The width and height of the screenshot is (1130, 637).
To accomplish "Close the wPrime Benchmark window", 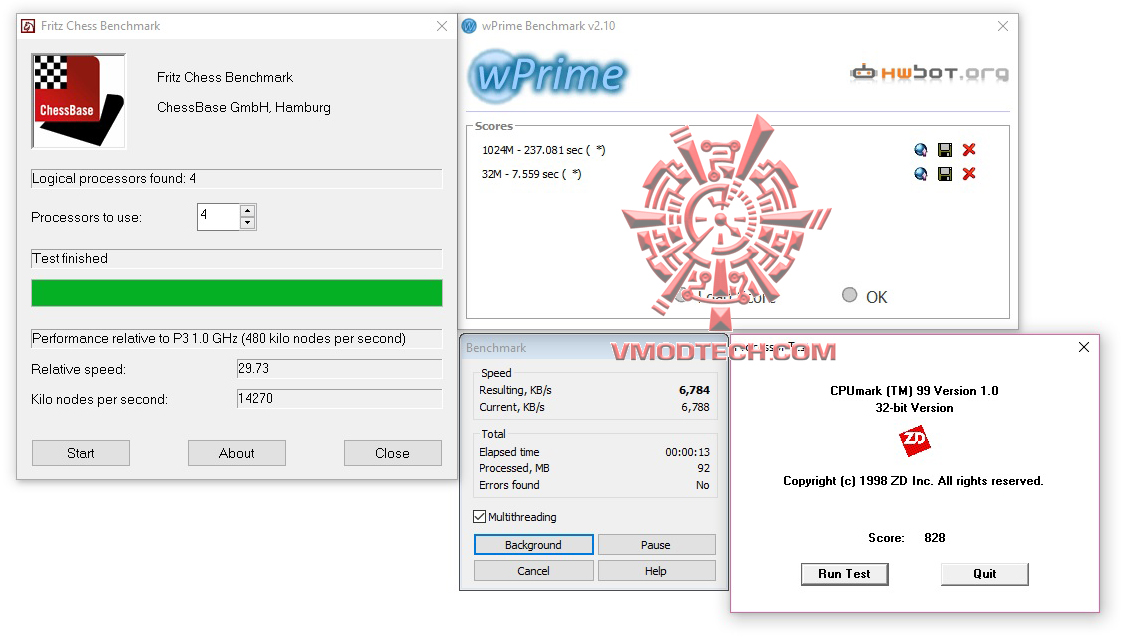I will click(1002, 26).
